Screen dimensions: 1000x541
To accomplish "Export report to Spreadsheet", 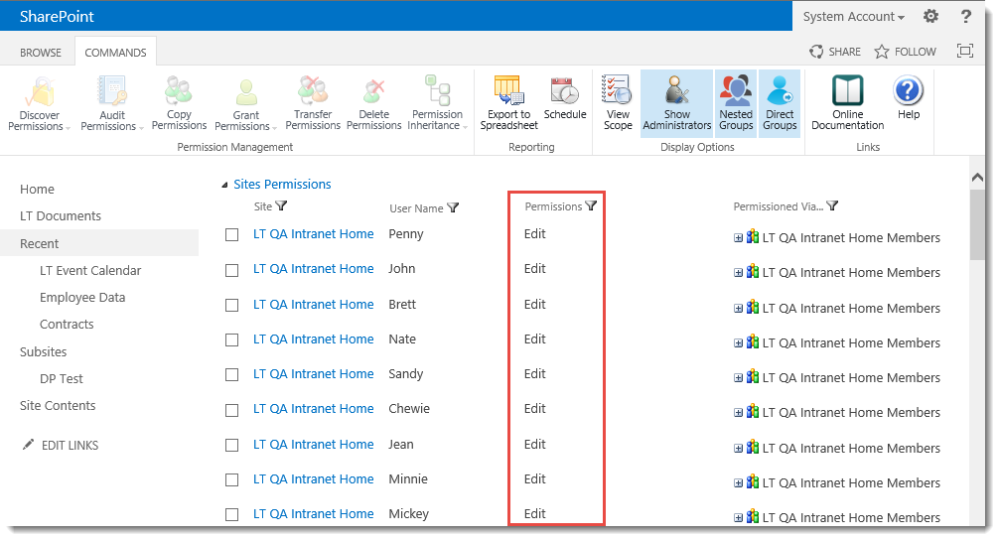I will (509, 103).
